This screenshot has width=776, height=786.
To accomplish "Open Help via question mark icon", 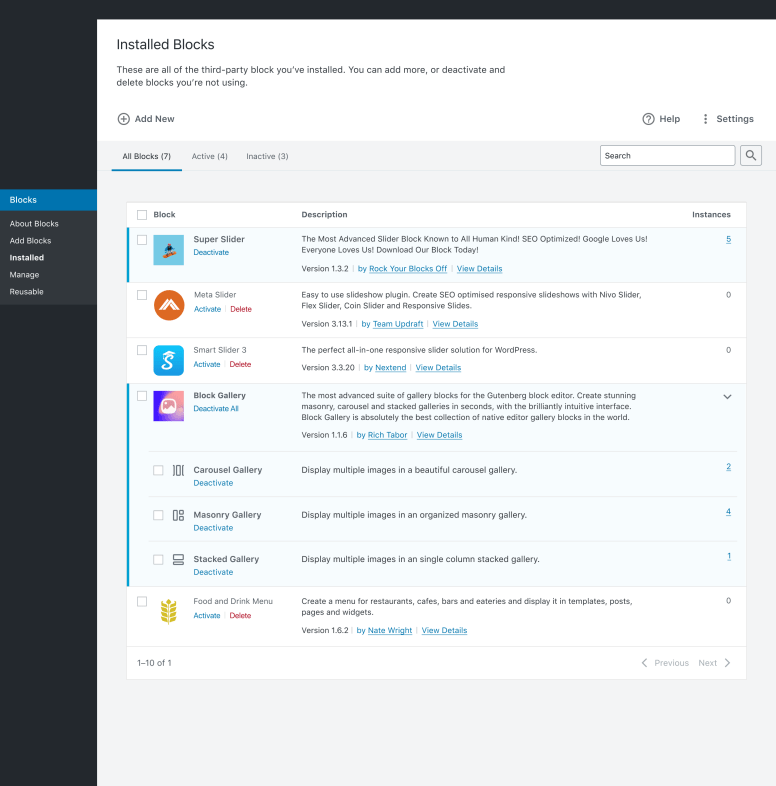I will click(648, 119).
